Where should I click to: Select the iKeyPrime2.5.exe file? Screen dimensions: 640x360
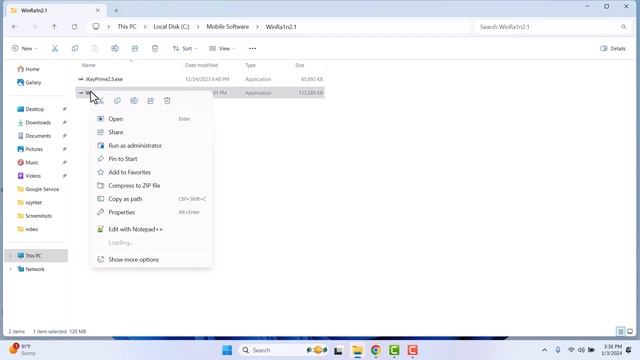(104, 79)
